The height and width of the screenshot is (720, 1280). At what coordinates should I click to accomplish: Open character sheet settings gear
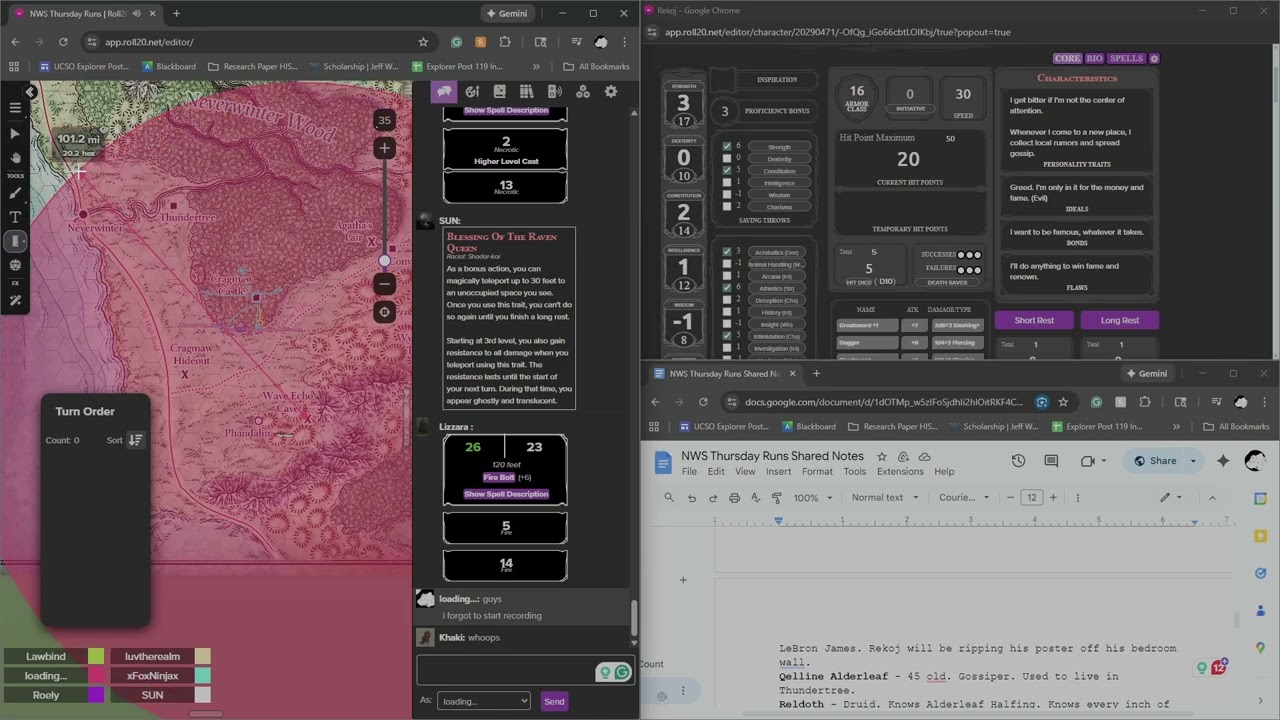coord(1154,59)
